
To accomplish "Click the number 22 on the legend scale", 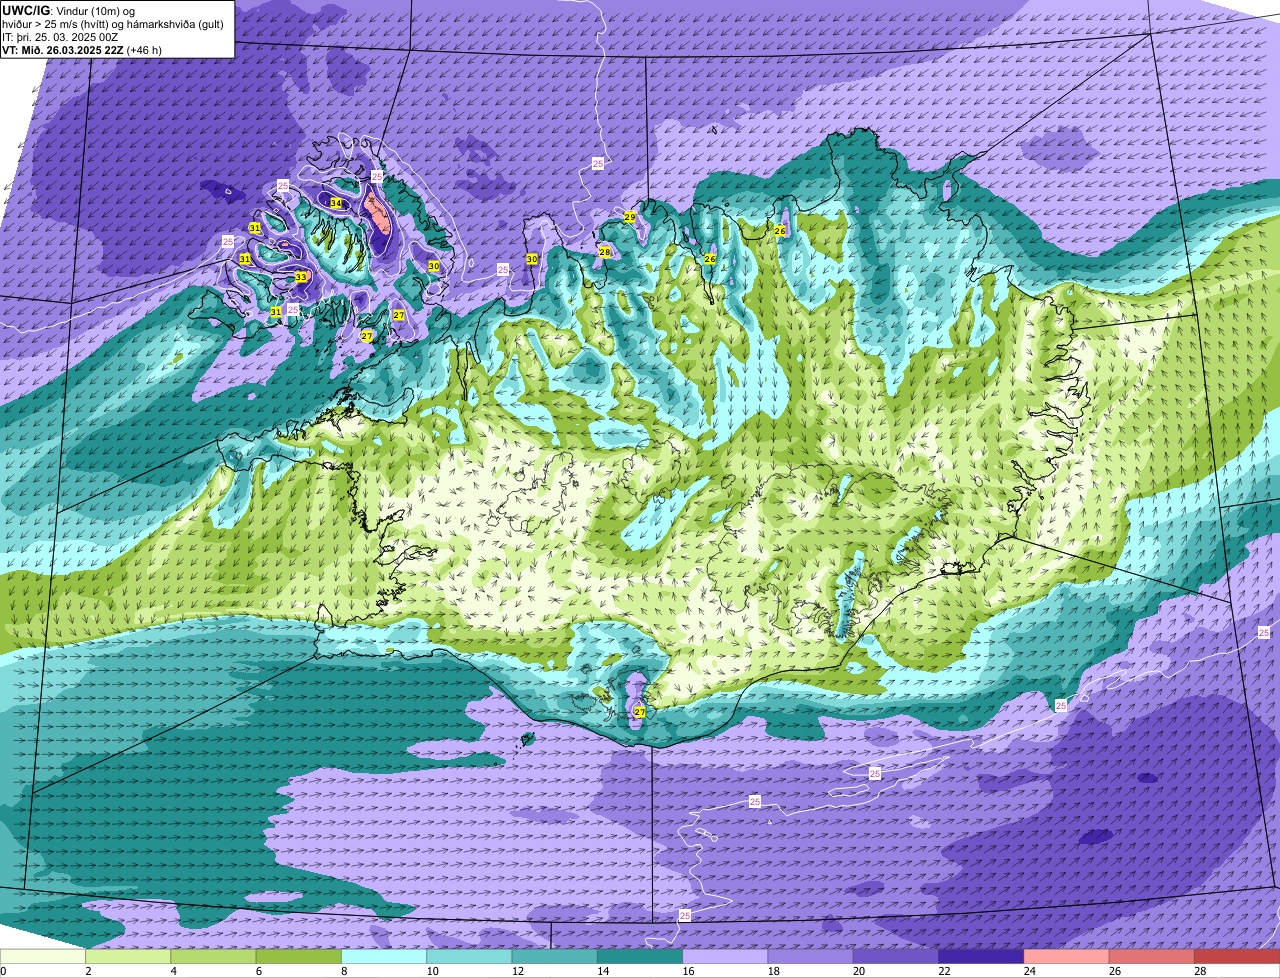I will pos(944,971).
